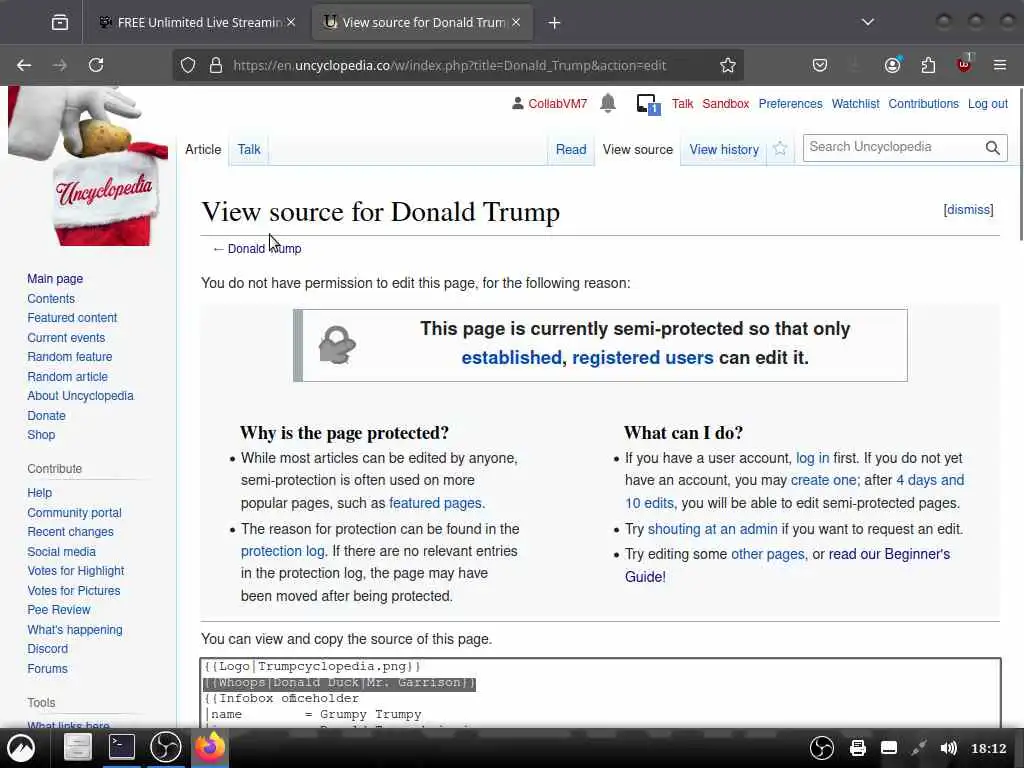This screenshot has height=768, width=1024.
Task: Click the clock showing 18:12
Action: pos(989,748)
